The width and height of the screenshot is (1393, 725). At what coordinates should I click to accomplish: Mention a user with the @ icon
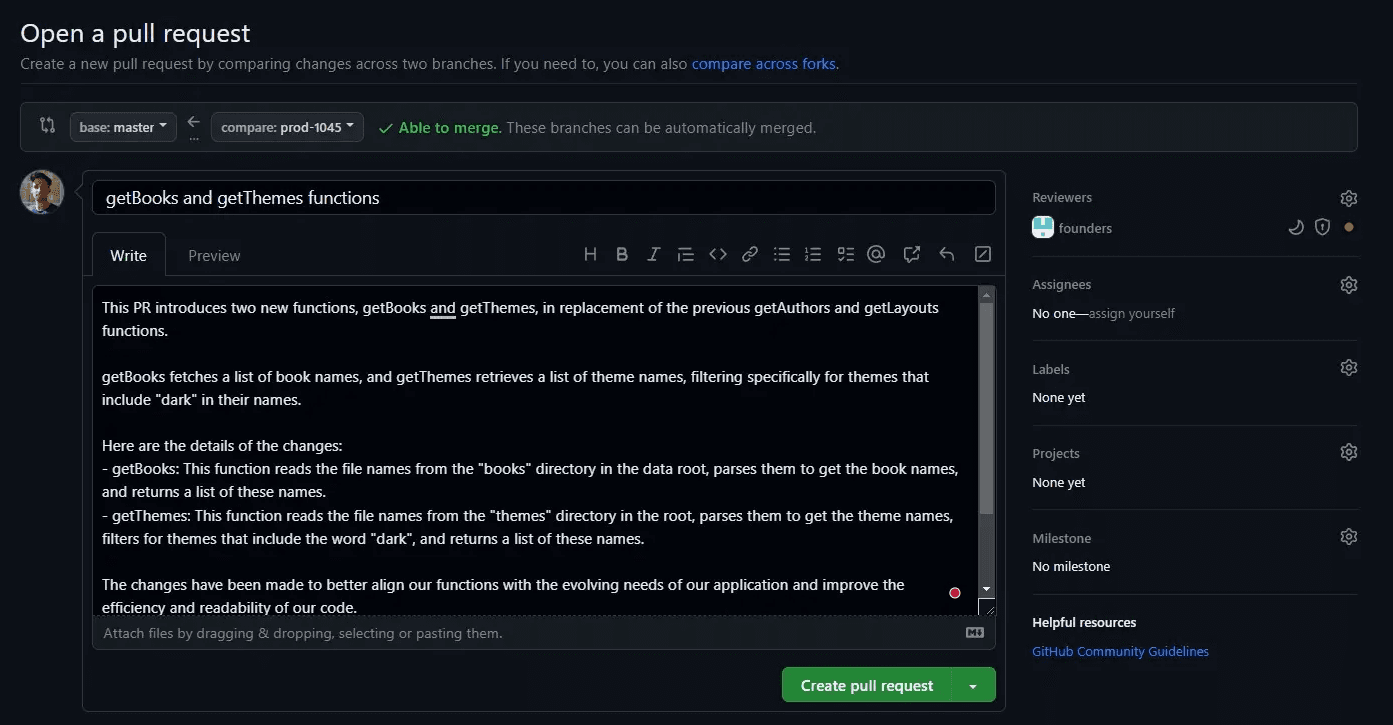coord(876,255)
